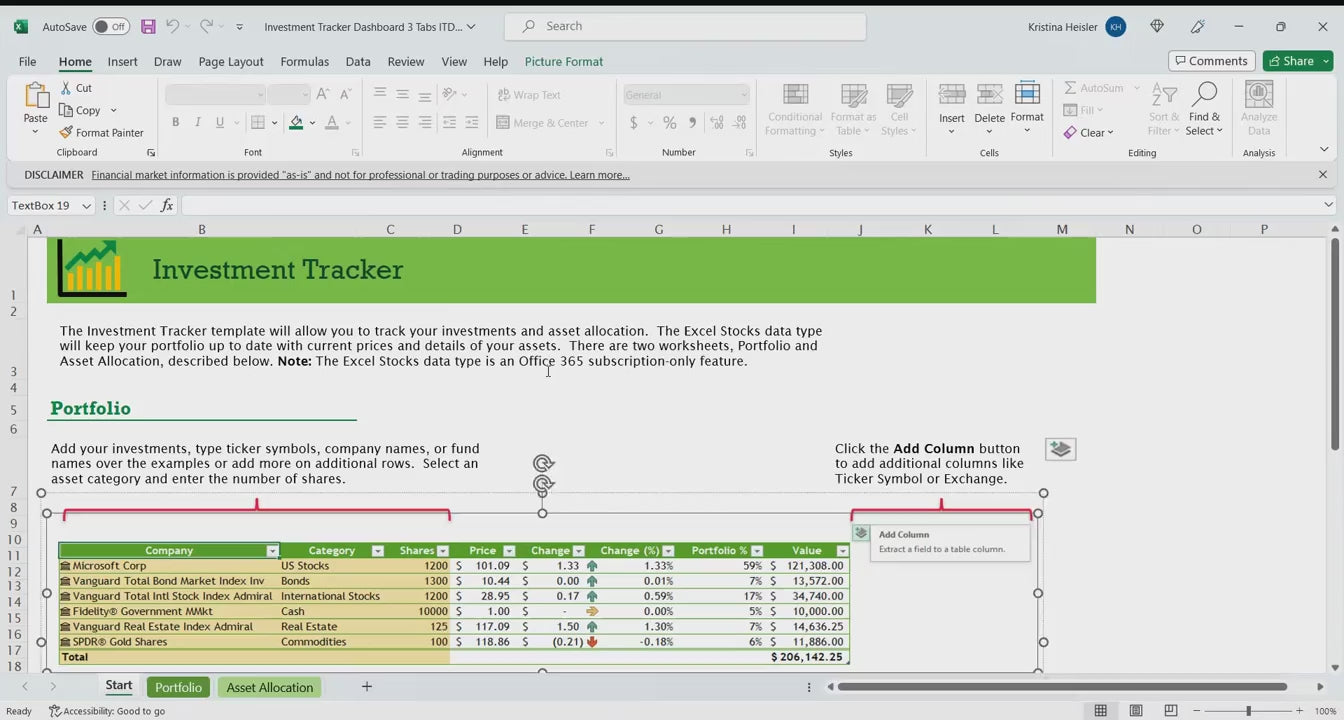The width and height of the screenshot is (1344, 720).
Task: Click the Borders icon
Action: [258, 123]
